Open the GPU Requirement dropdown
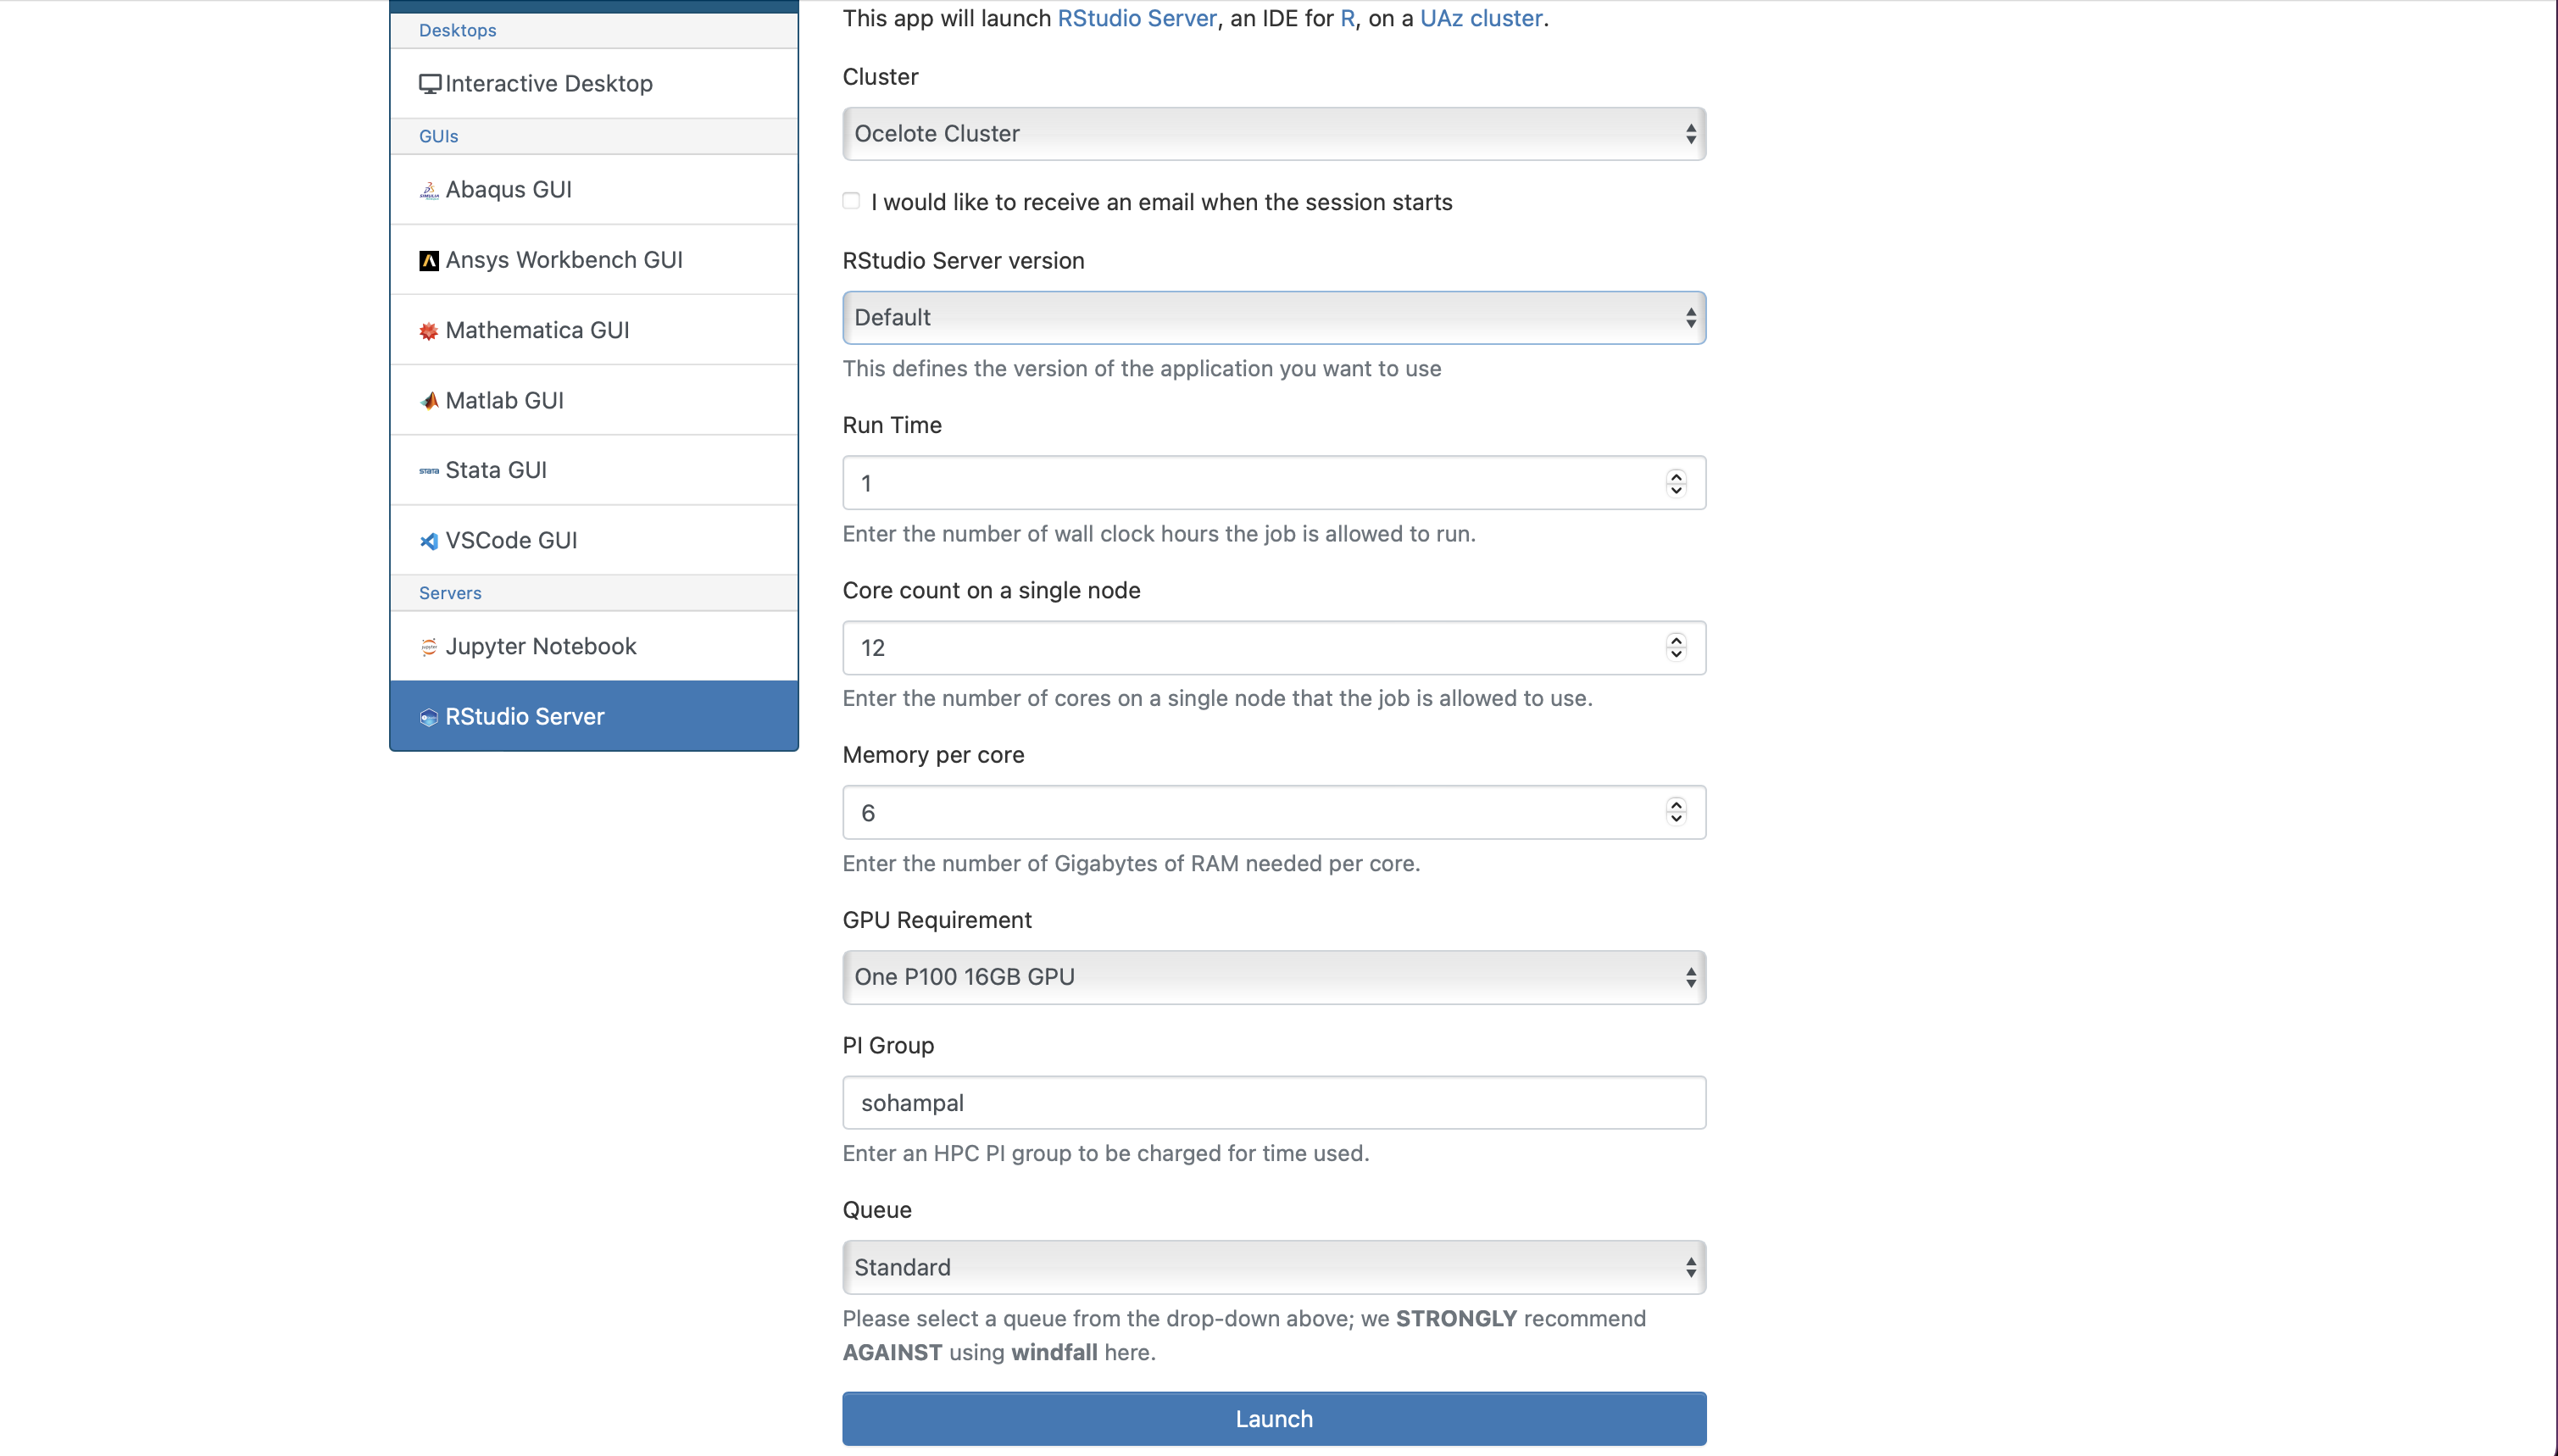 pyautogui.click(x=1273, y=977)
